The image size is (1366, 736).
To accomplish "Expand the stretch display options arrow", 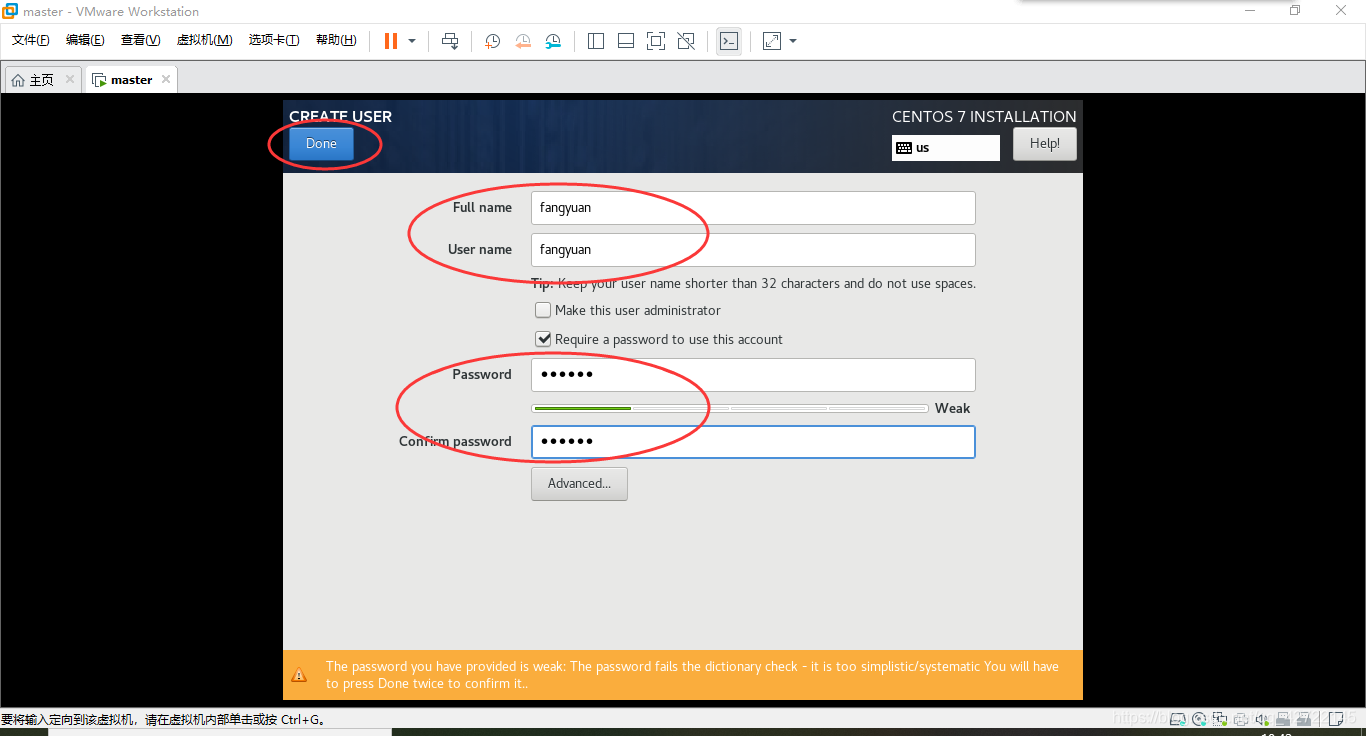I will coord(793,41).
